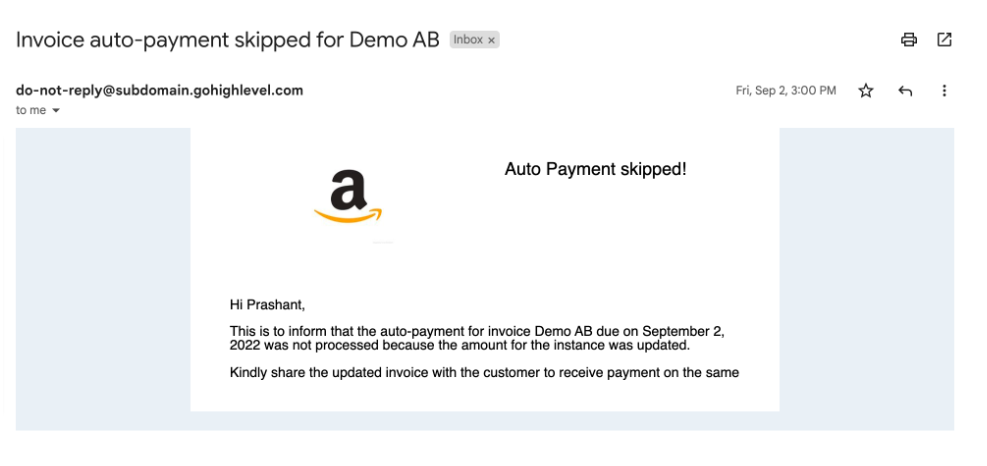The image size is (987, 466).
Task: Print this email using the printer icon
Action: pyautogui.click(x=908, y=40)
